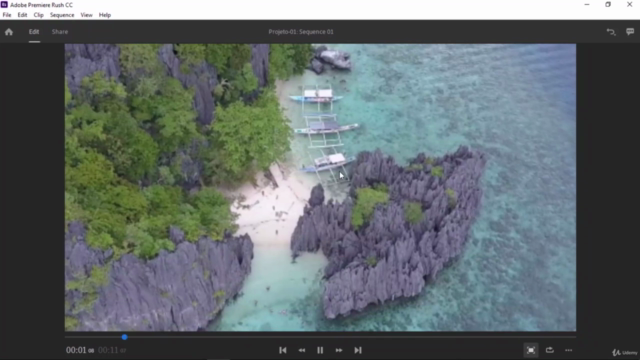Step back one frame
Viewport: 640px width, 360px height.
(x=302, y=350)
